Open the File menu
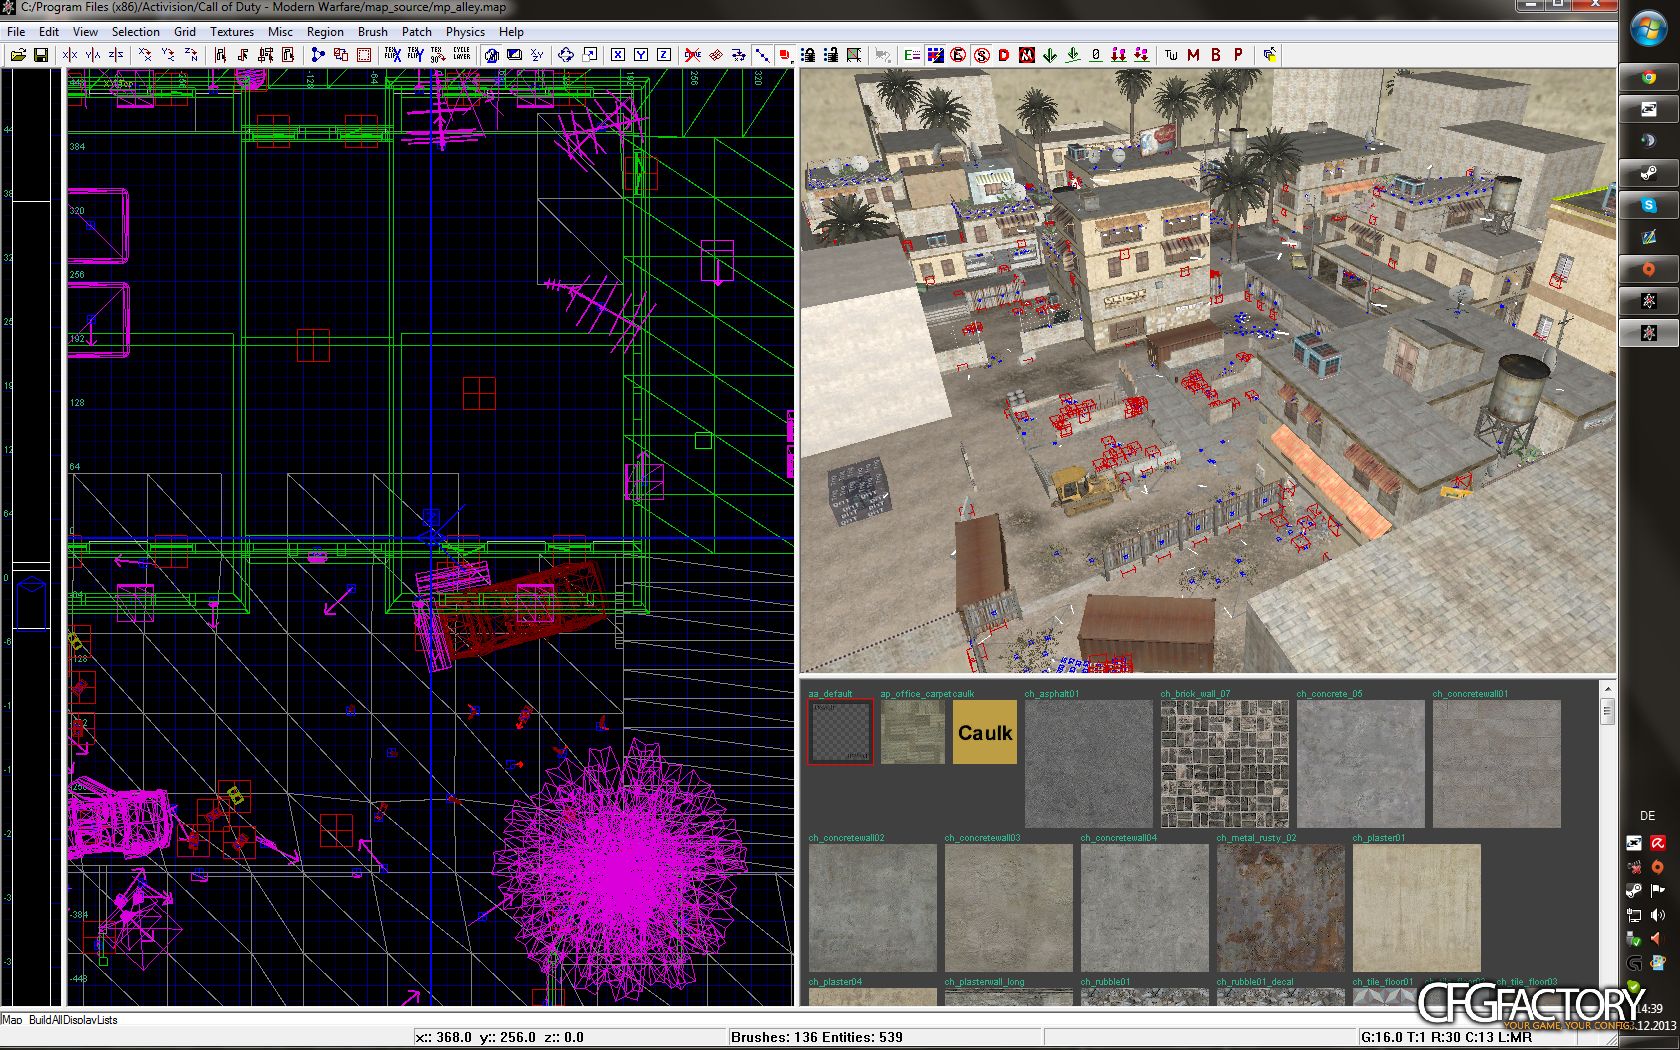This screenshot has height=1050, width=1680. point(16,32)
